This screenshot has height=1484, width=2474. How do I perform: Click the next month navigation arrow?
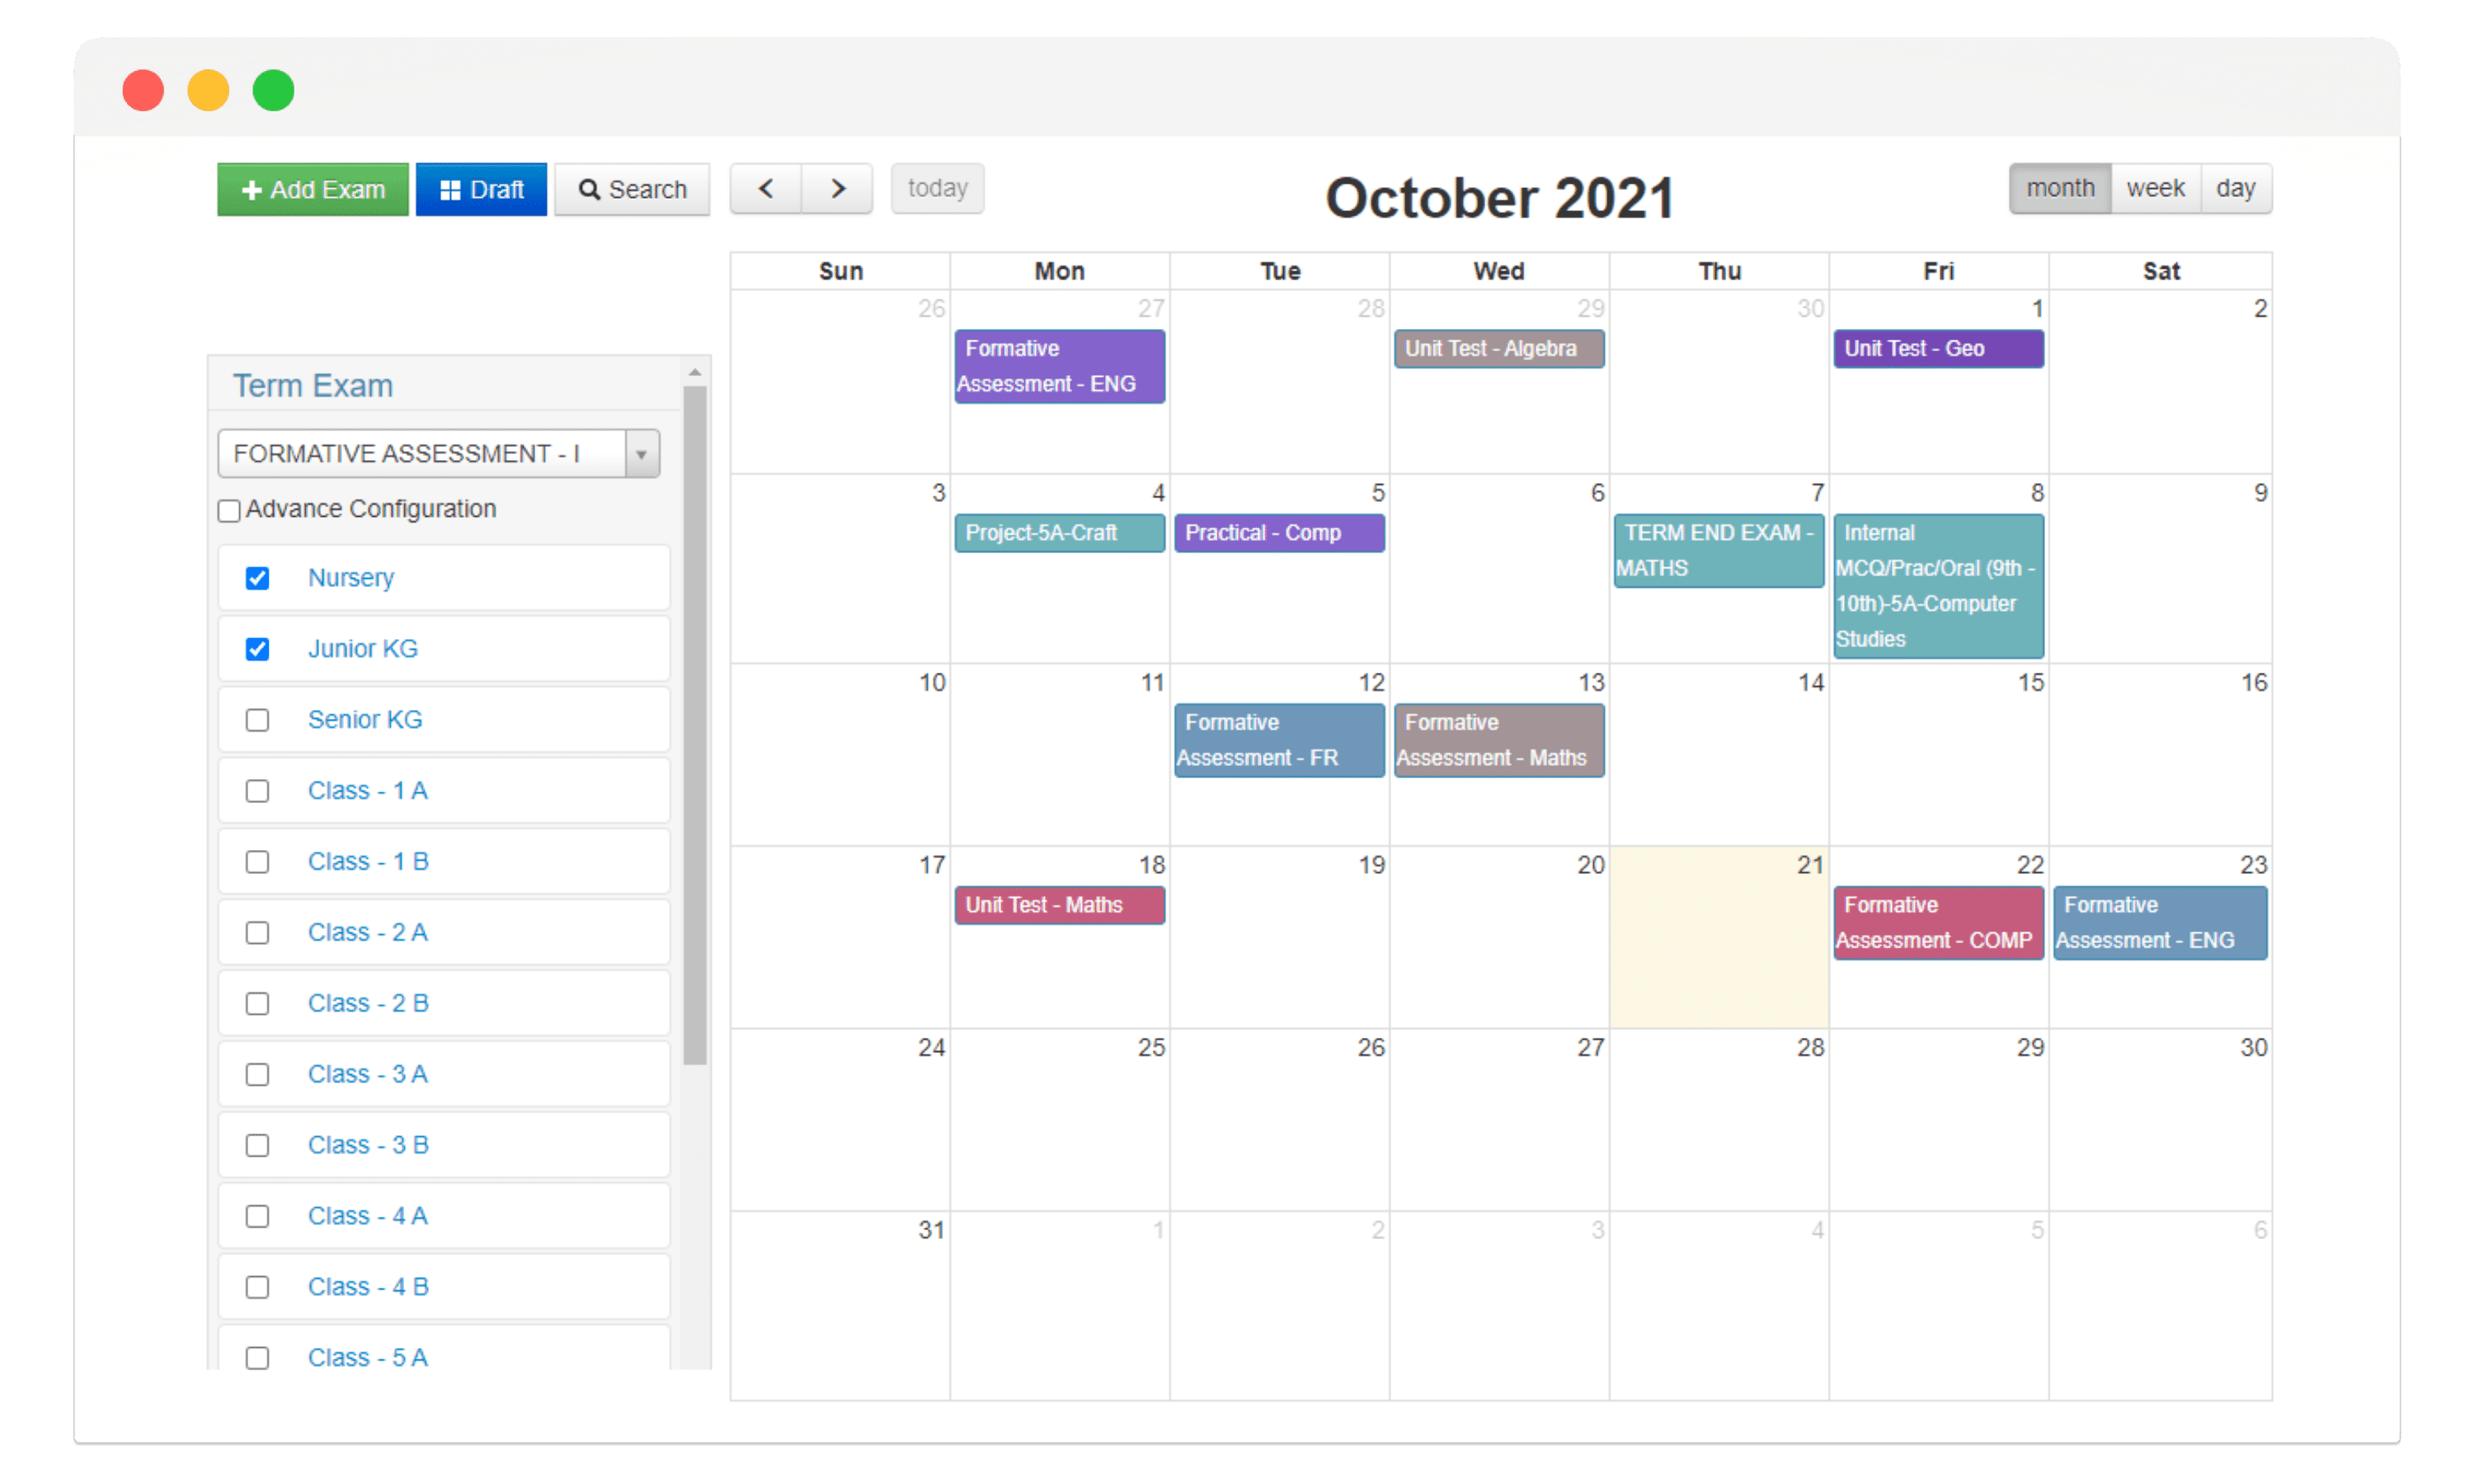pos(836,189)
